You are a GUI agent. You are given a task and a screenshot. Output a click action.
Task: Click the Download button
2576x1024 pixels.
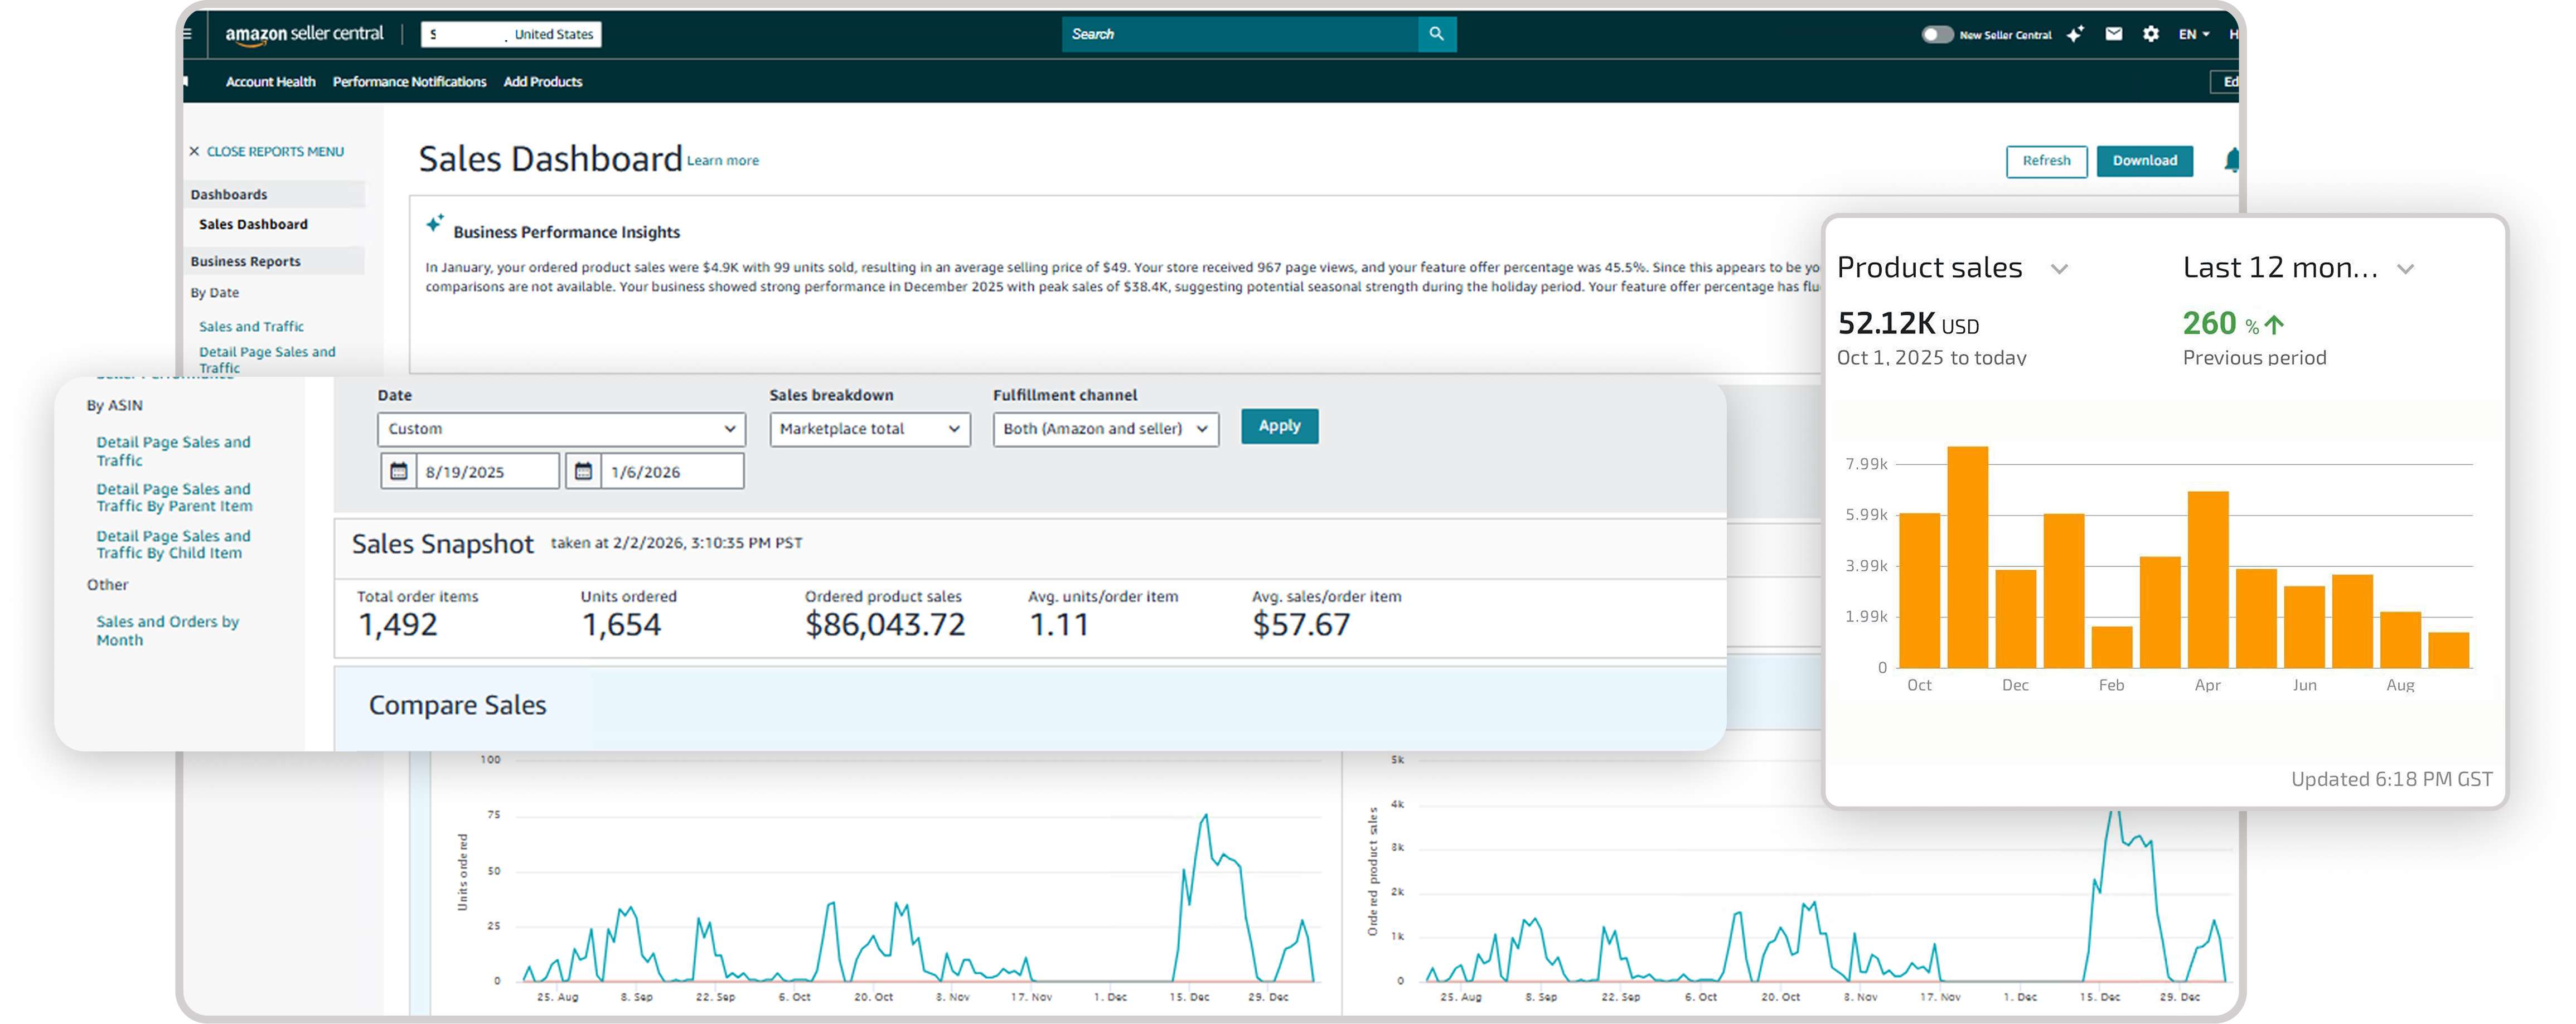pos(2145,161)
